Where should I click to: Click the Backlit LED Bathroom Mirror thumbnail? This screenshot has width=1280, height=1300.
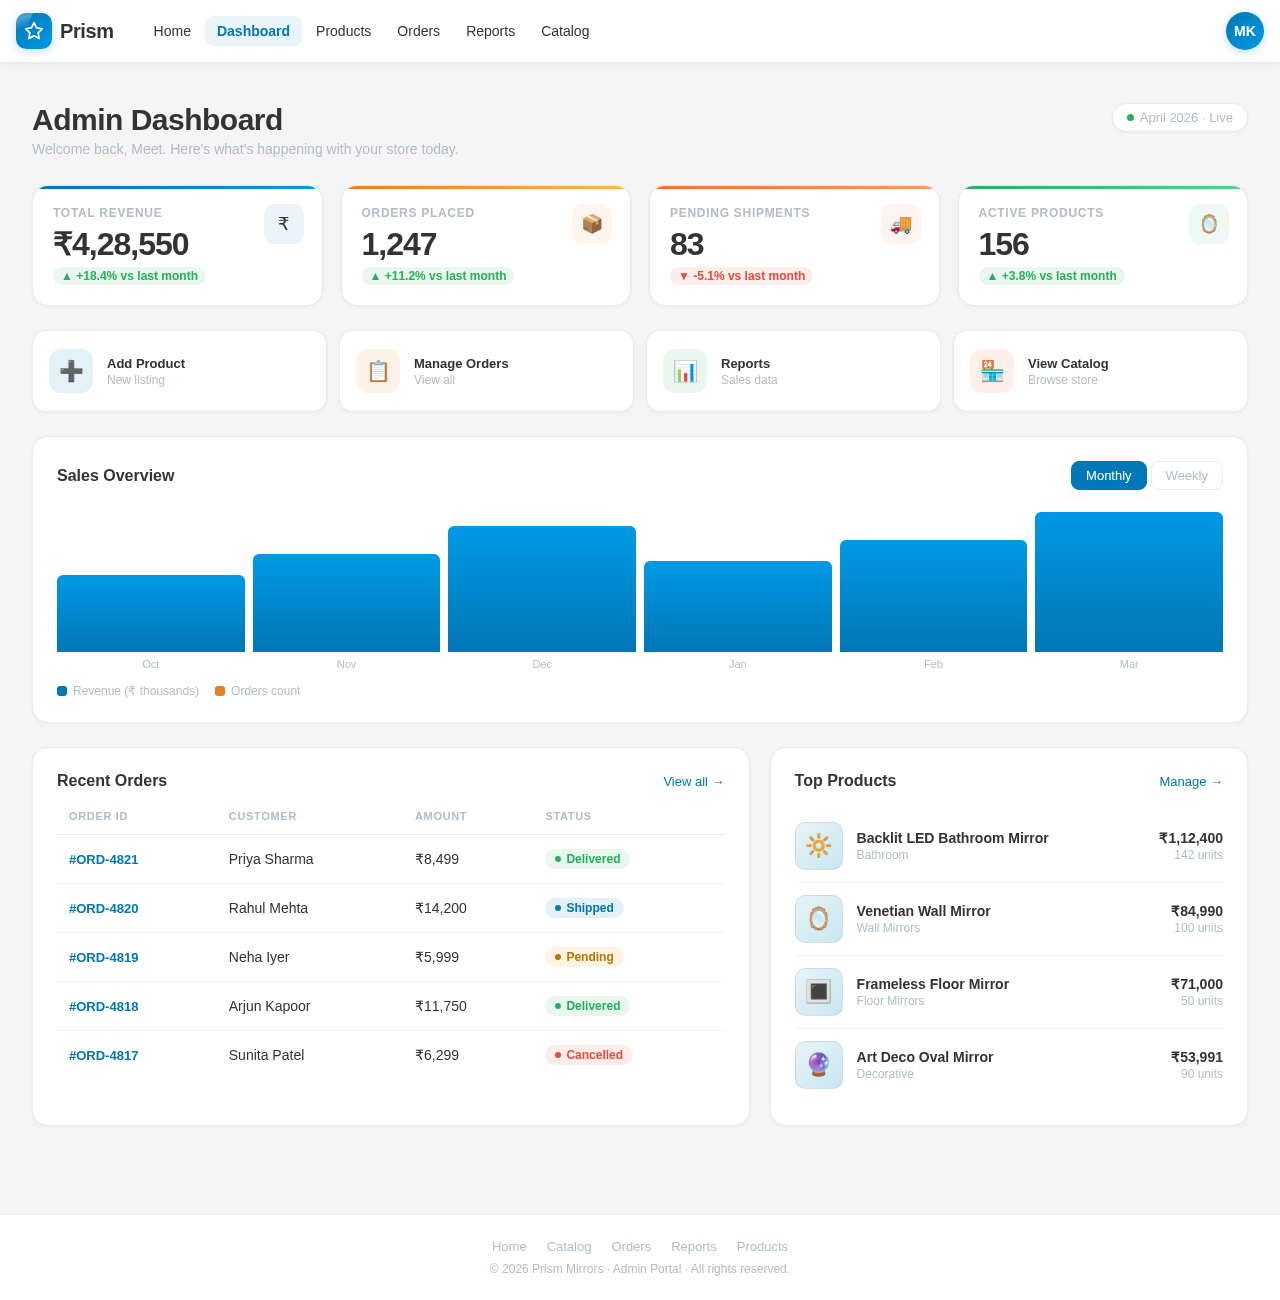point(818,846)
